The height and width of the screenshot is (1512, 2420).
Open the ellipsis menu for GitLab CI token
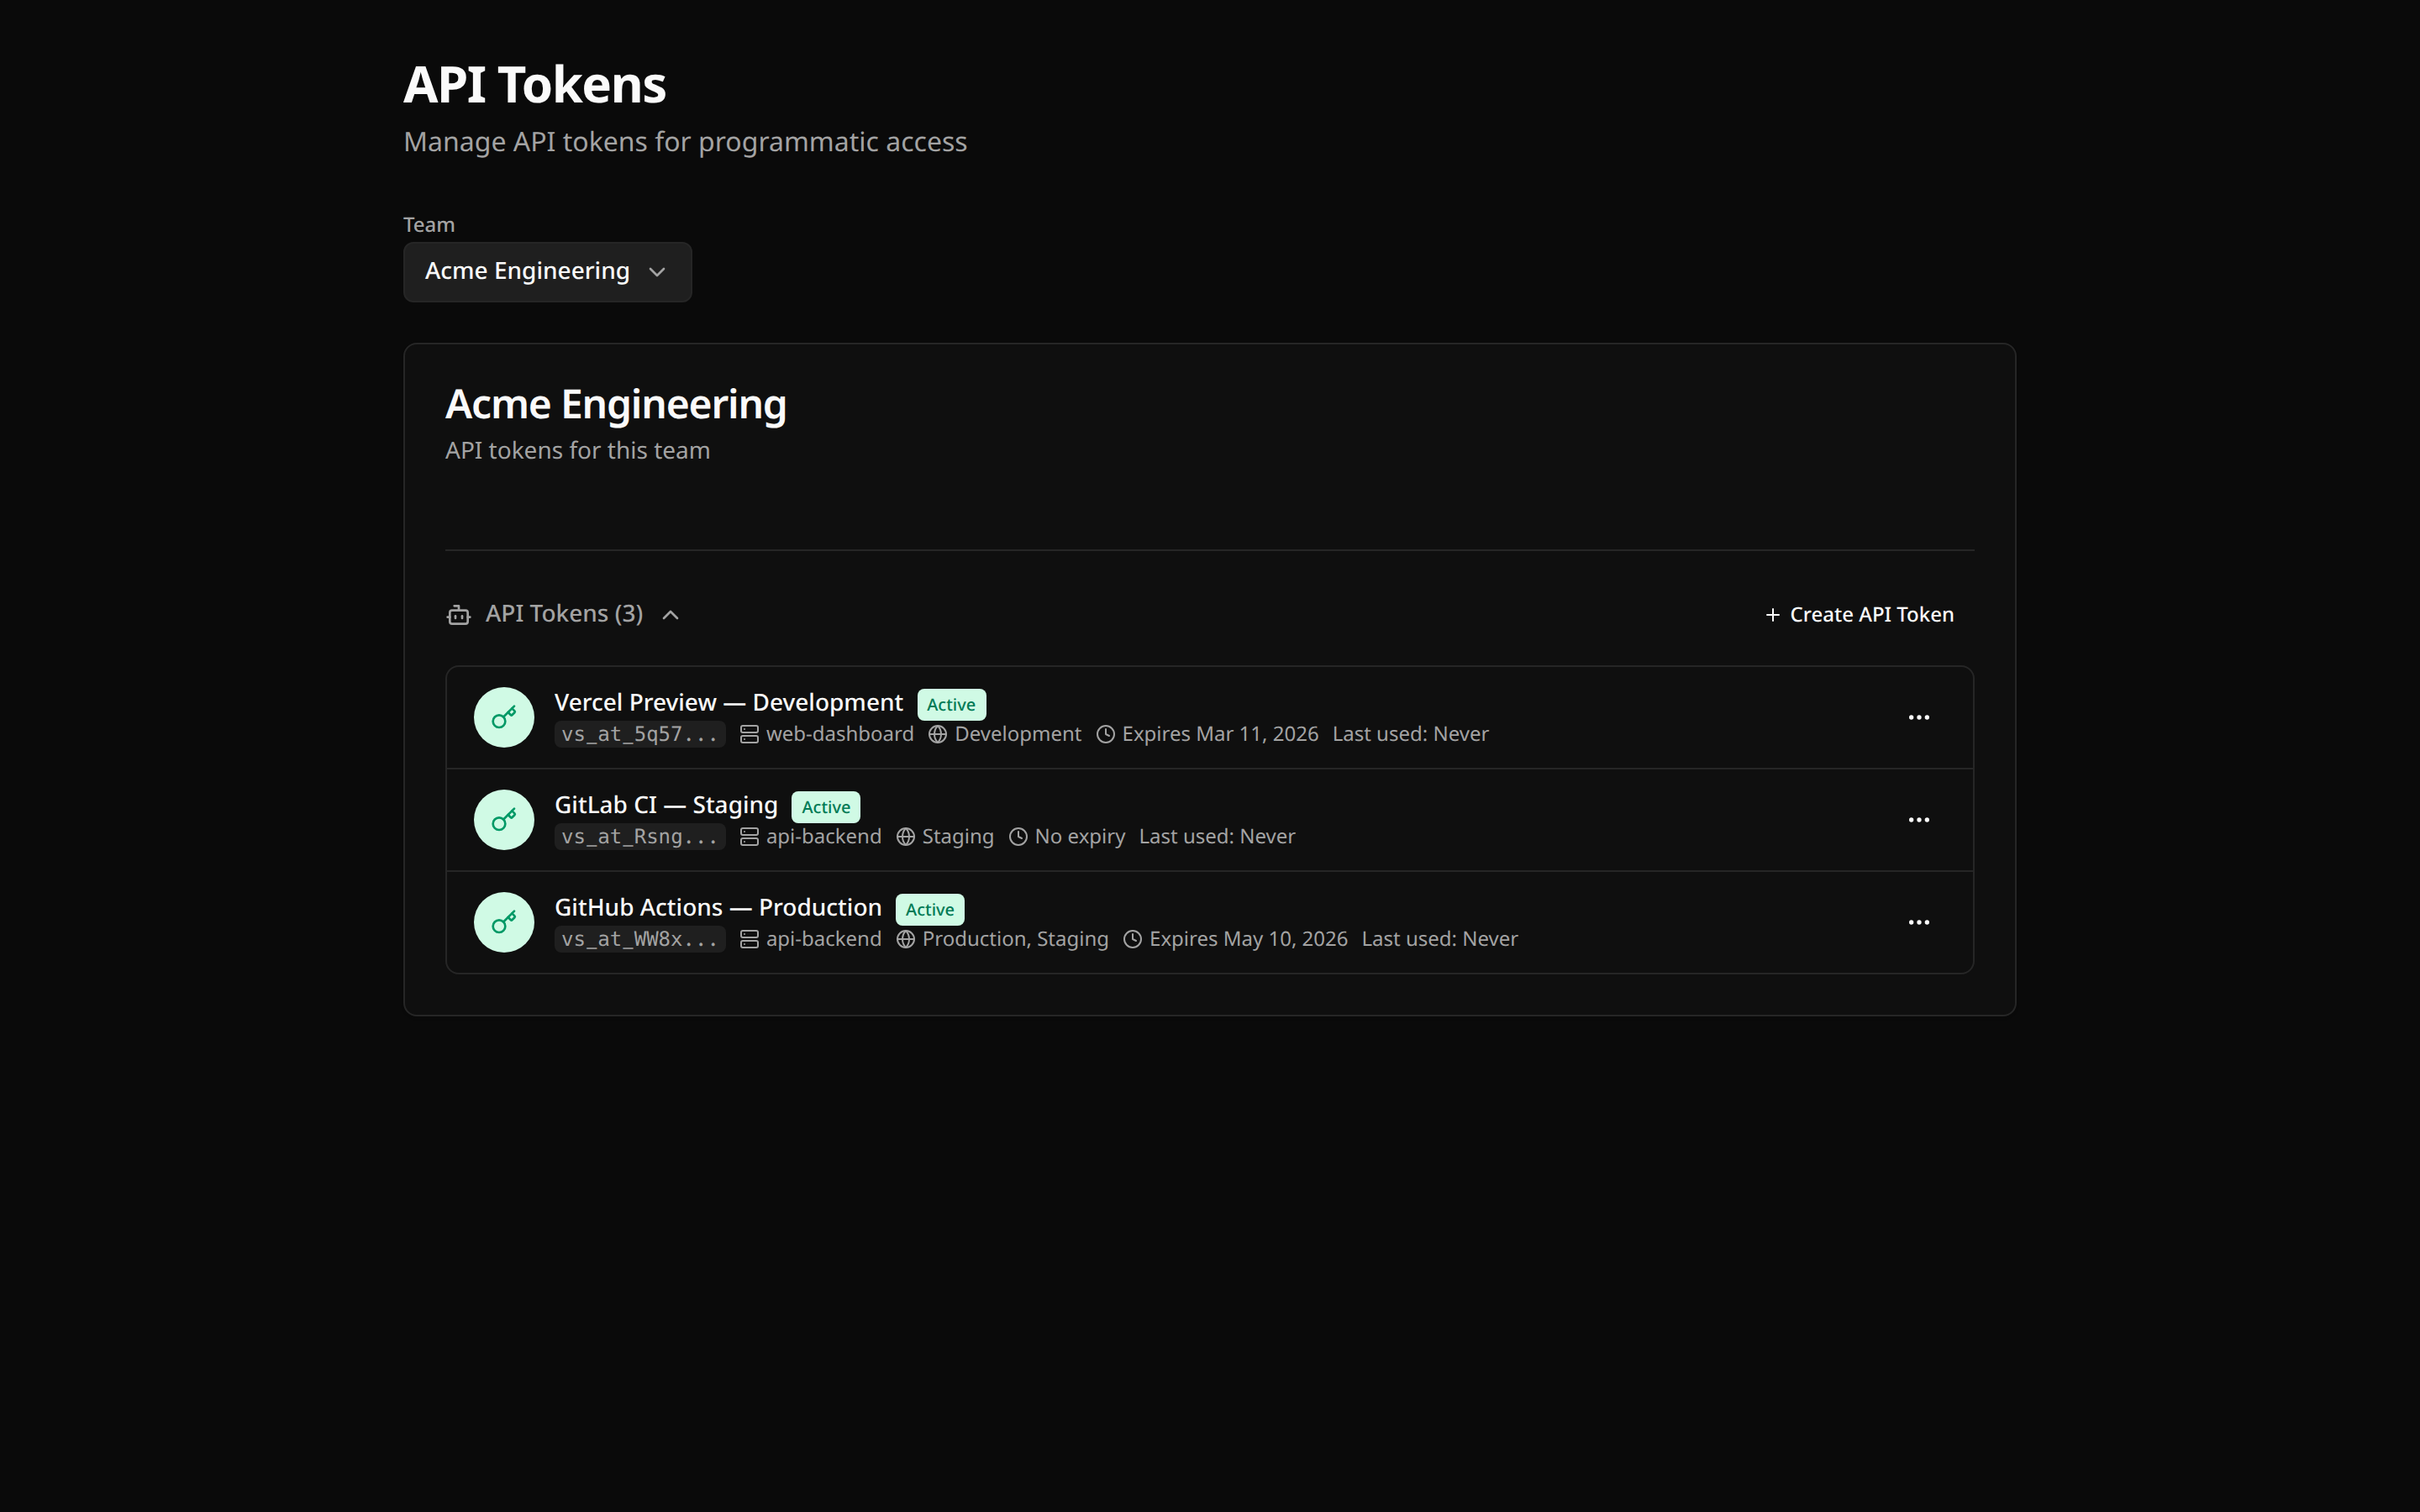pos(1919,819)
